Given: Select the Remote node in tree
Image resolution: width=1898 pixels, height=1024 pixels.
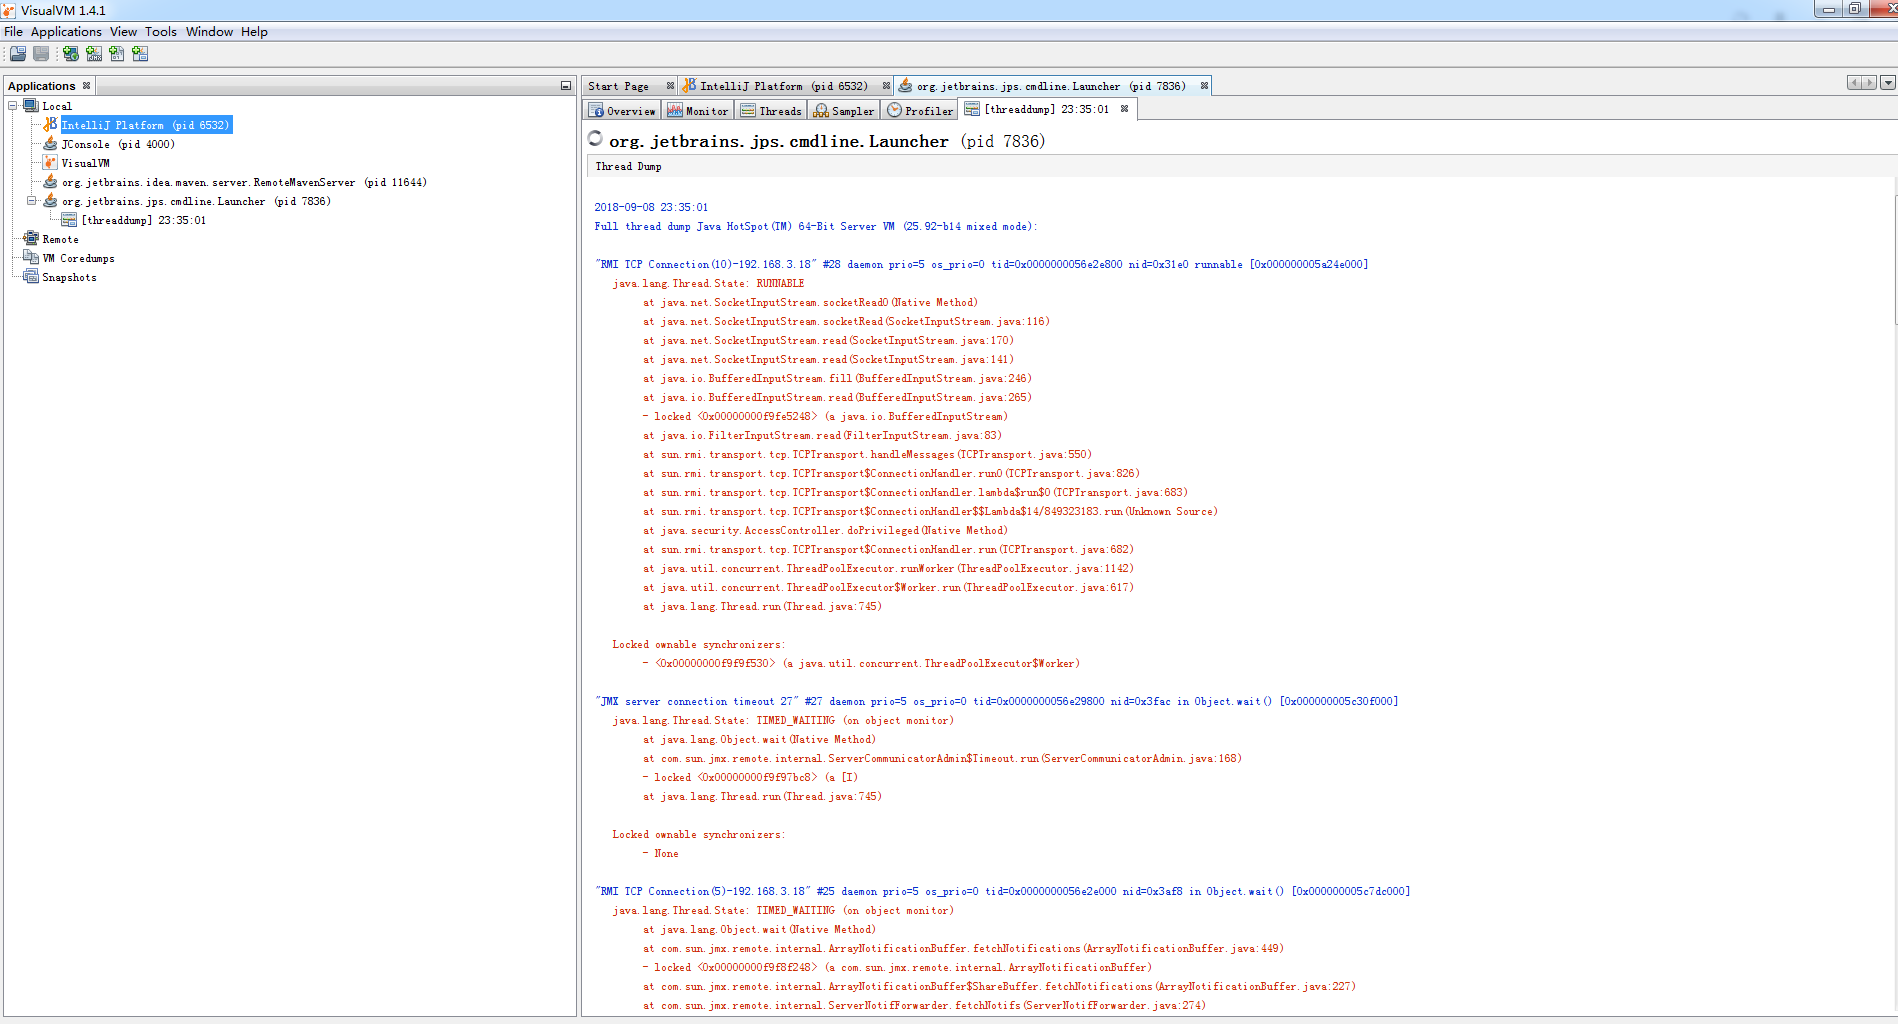Looking at the screenshot, I should [60, 239].
